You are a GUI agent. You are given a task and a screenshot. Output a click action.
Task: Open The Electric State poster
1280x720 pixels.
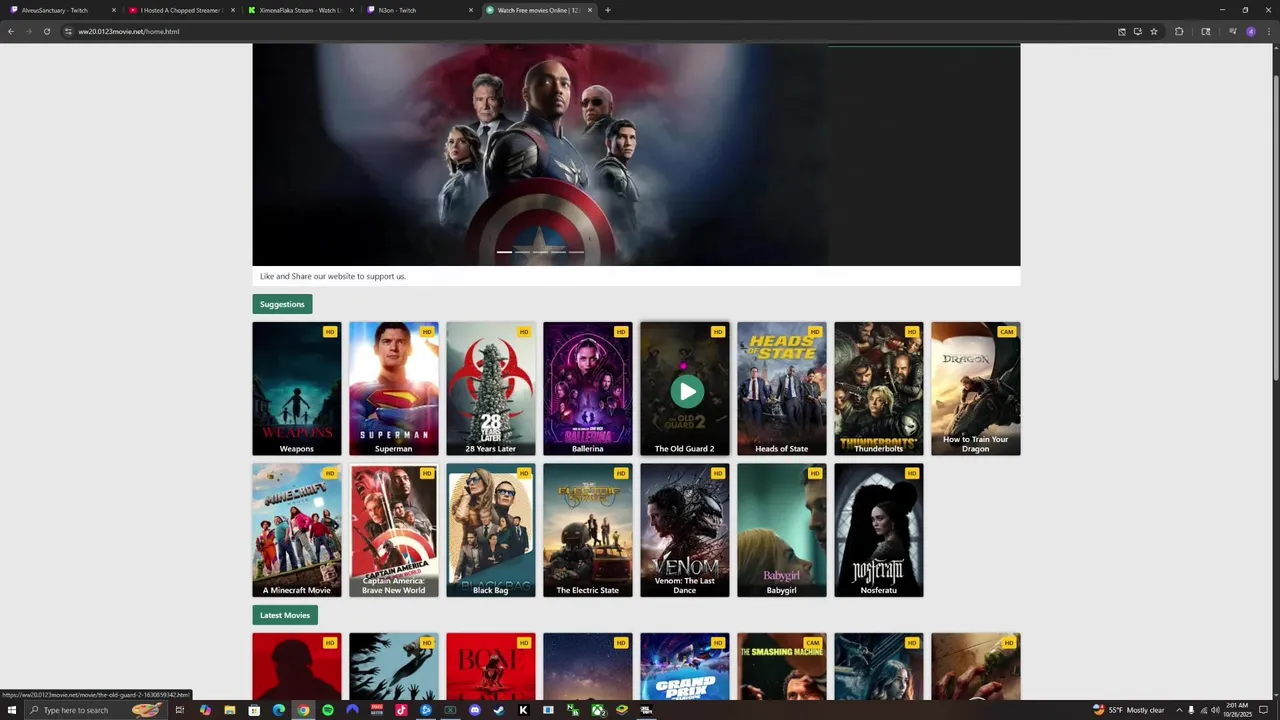[588, 530]
